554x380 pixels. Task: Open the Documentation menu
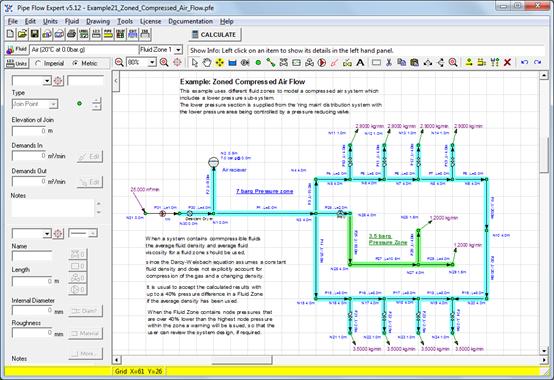[x=190, y=22]
